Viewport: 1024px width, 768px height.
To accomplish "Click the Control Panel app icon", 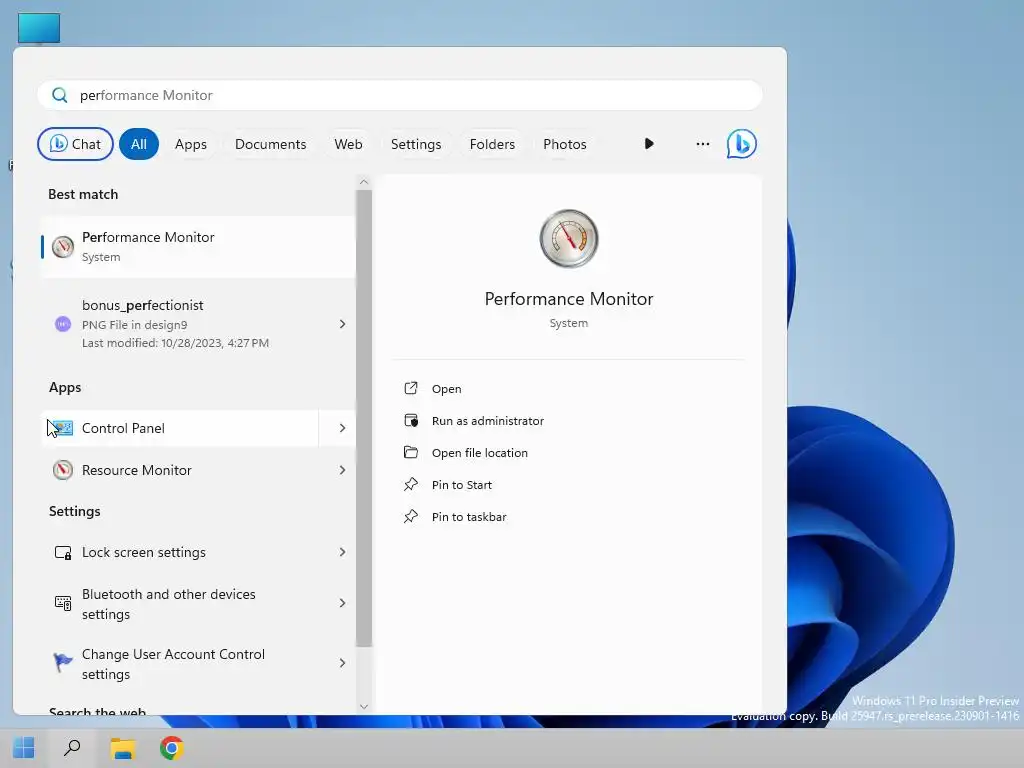I will click(x=63, y=428).
